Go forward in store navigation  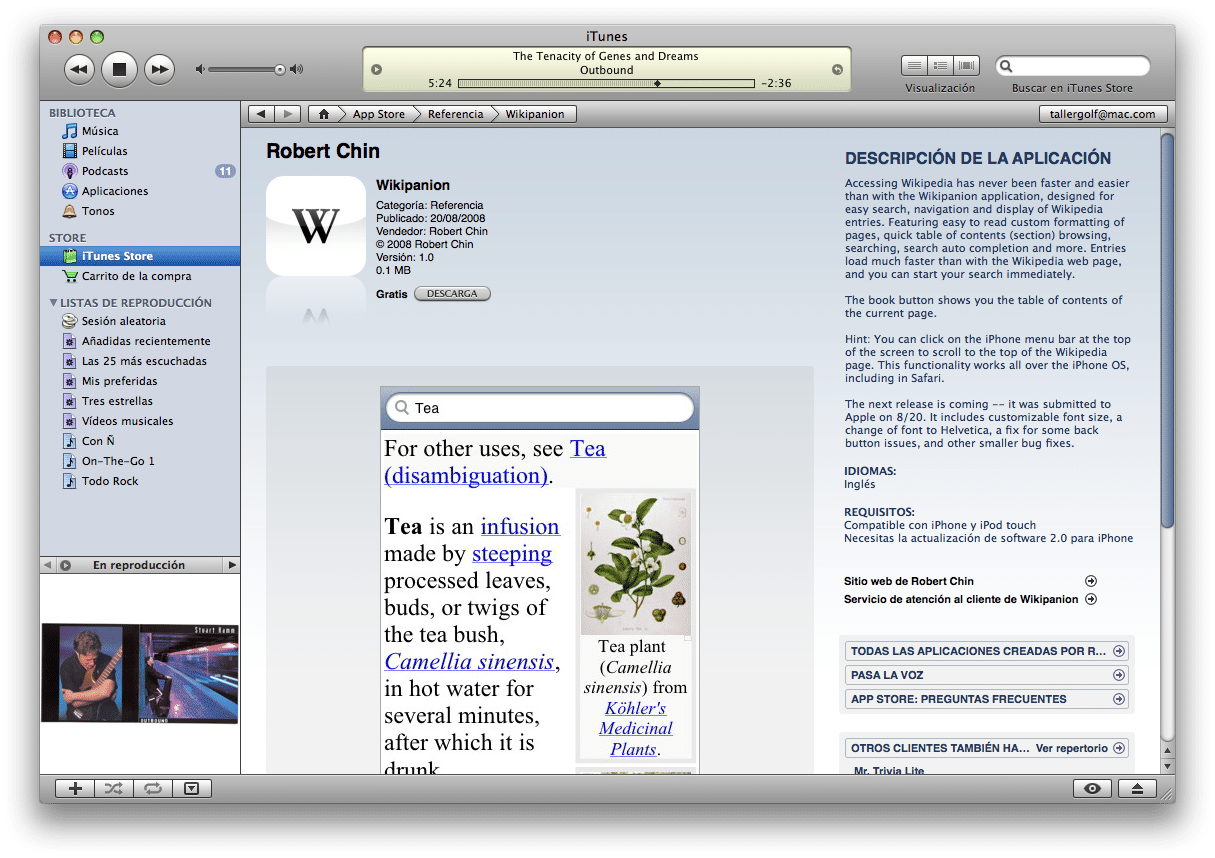[288, 114]
